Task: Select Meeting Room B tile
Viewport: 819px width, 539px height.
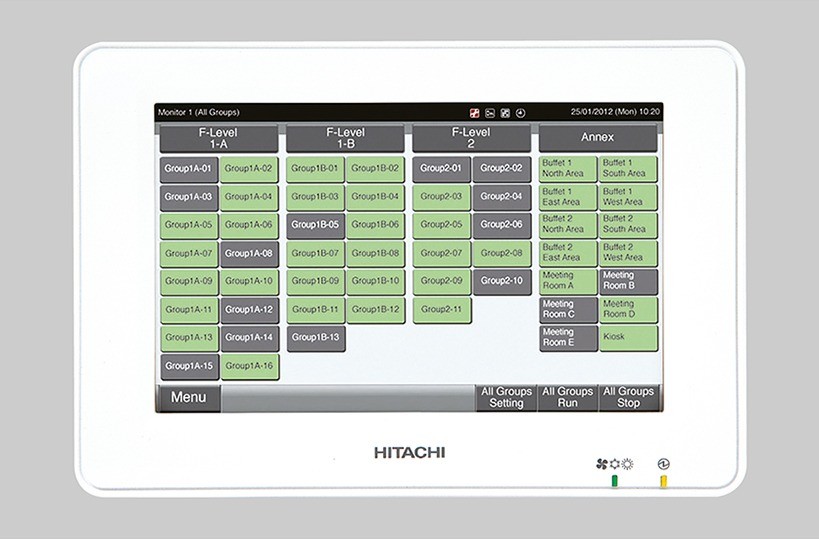Action: pos(629,282)
